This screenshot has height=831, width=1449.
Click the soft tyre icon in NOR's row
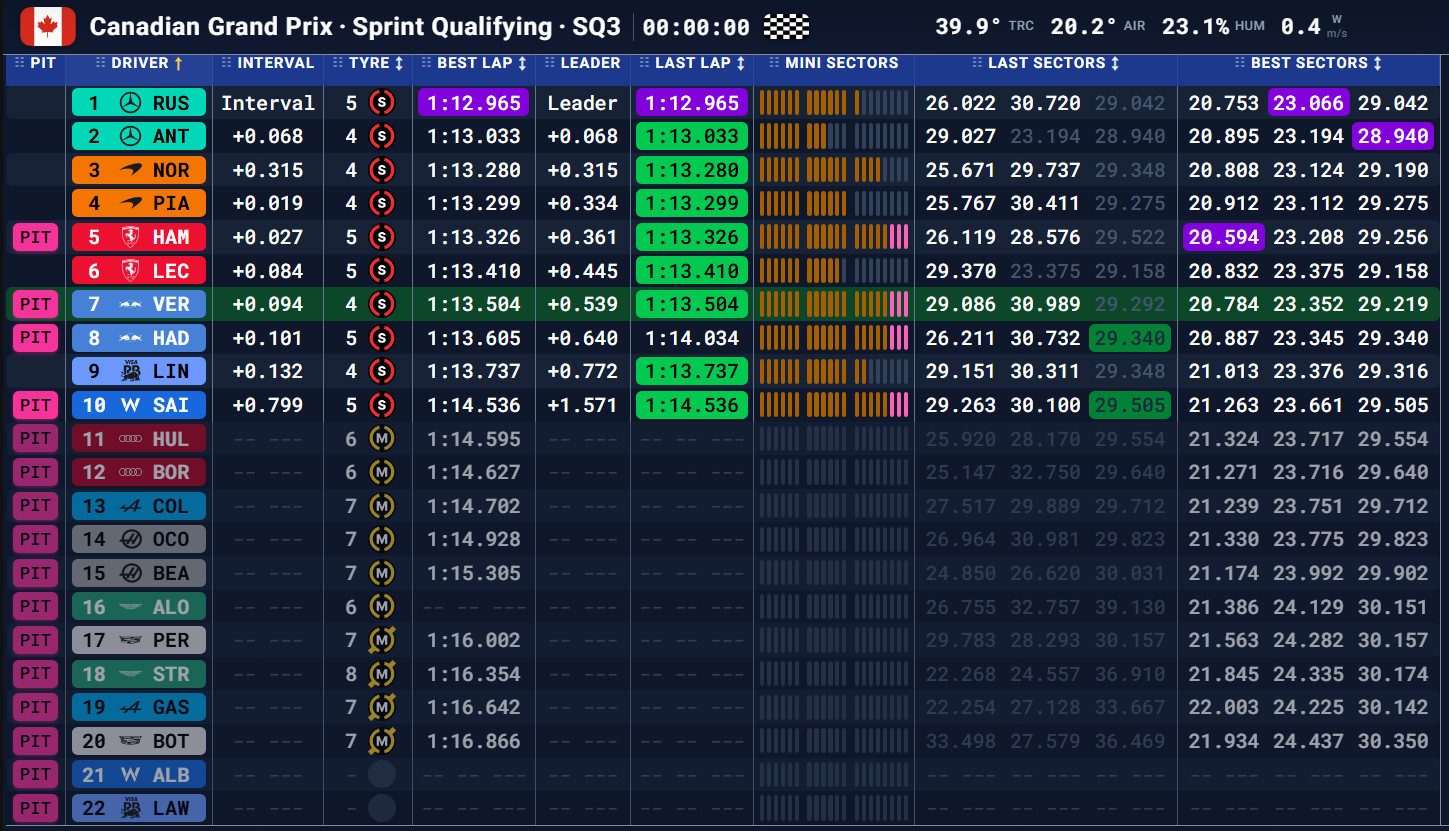click(381, 170)
